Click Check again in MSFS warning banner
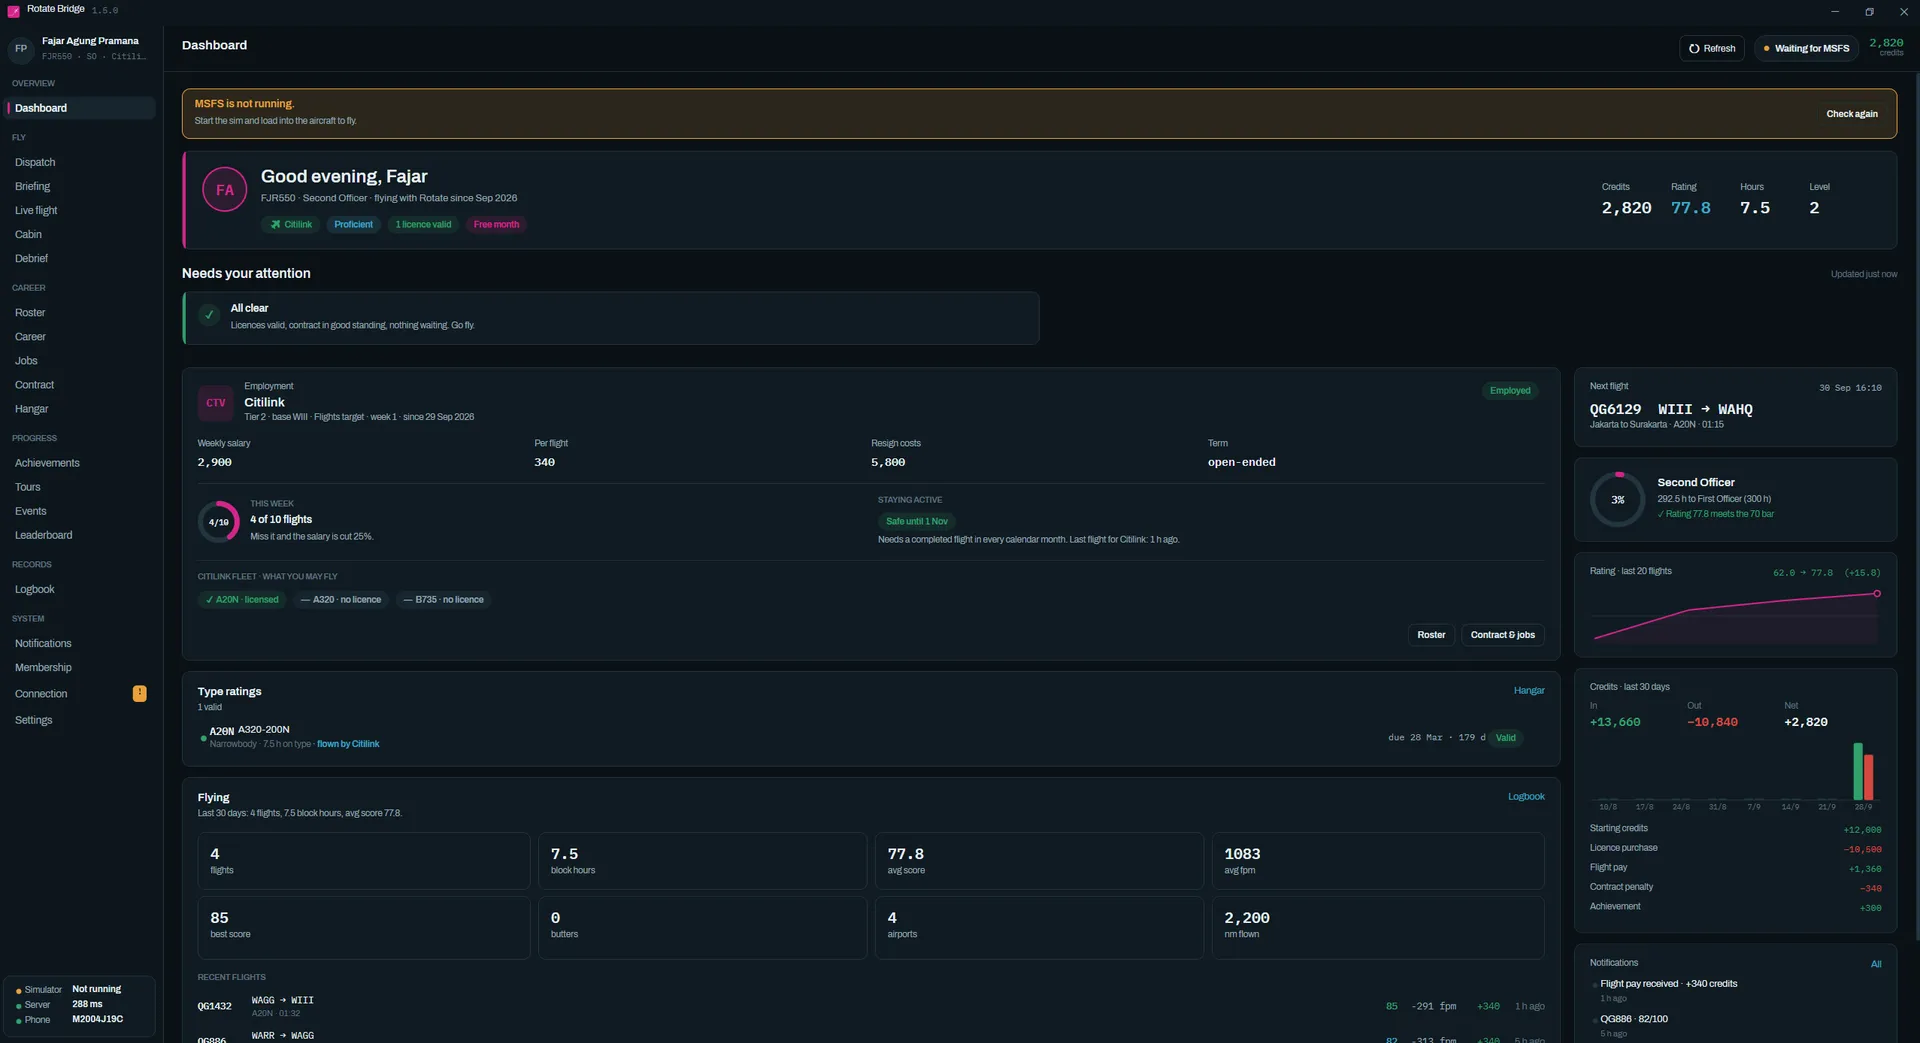 1852,114
